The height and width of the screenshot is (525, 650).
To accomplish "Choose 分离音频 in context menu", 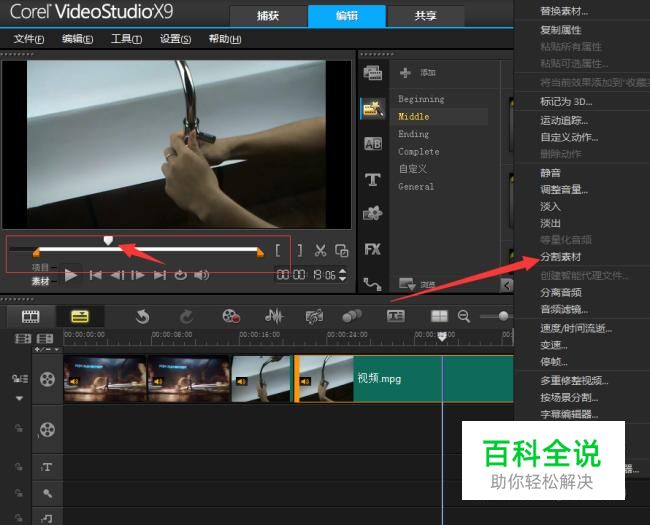I will click(x=560, y=292).
